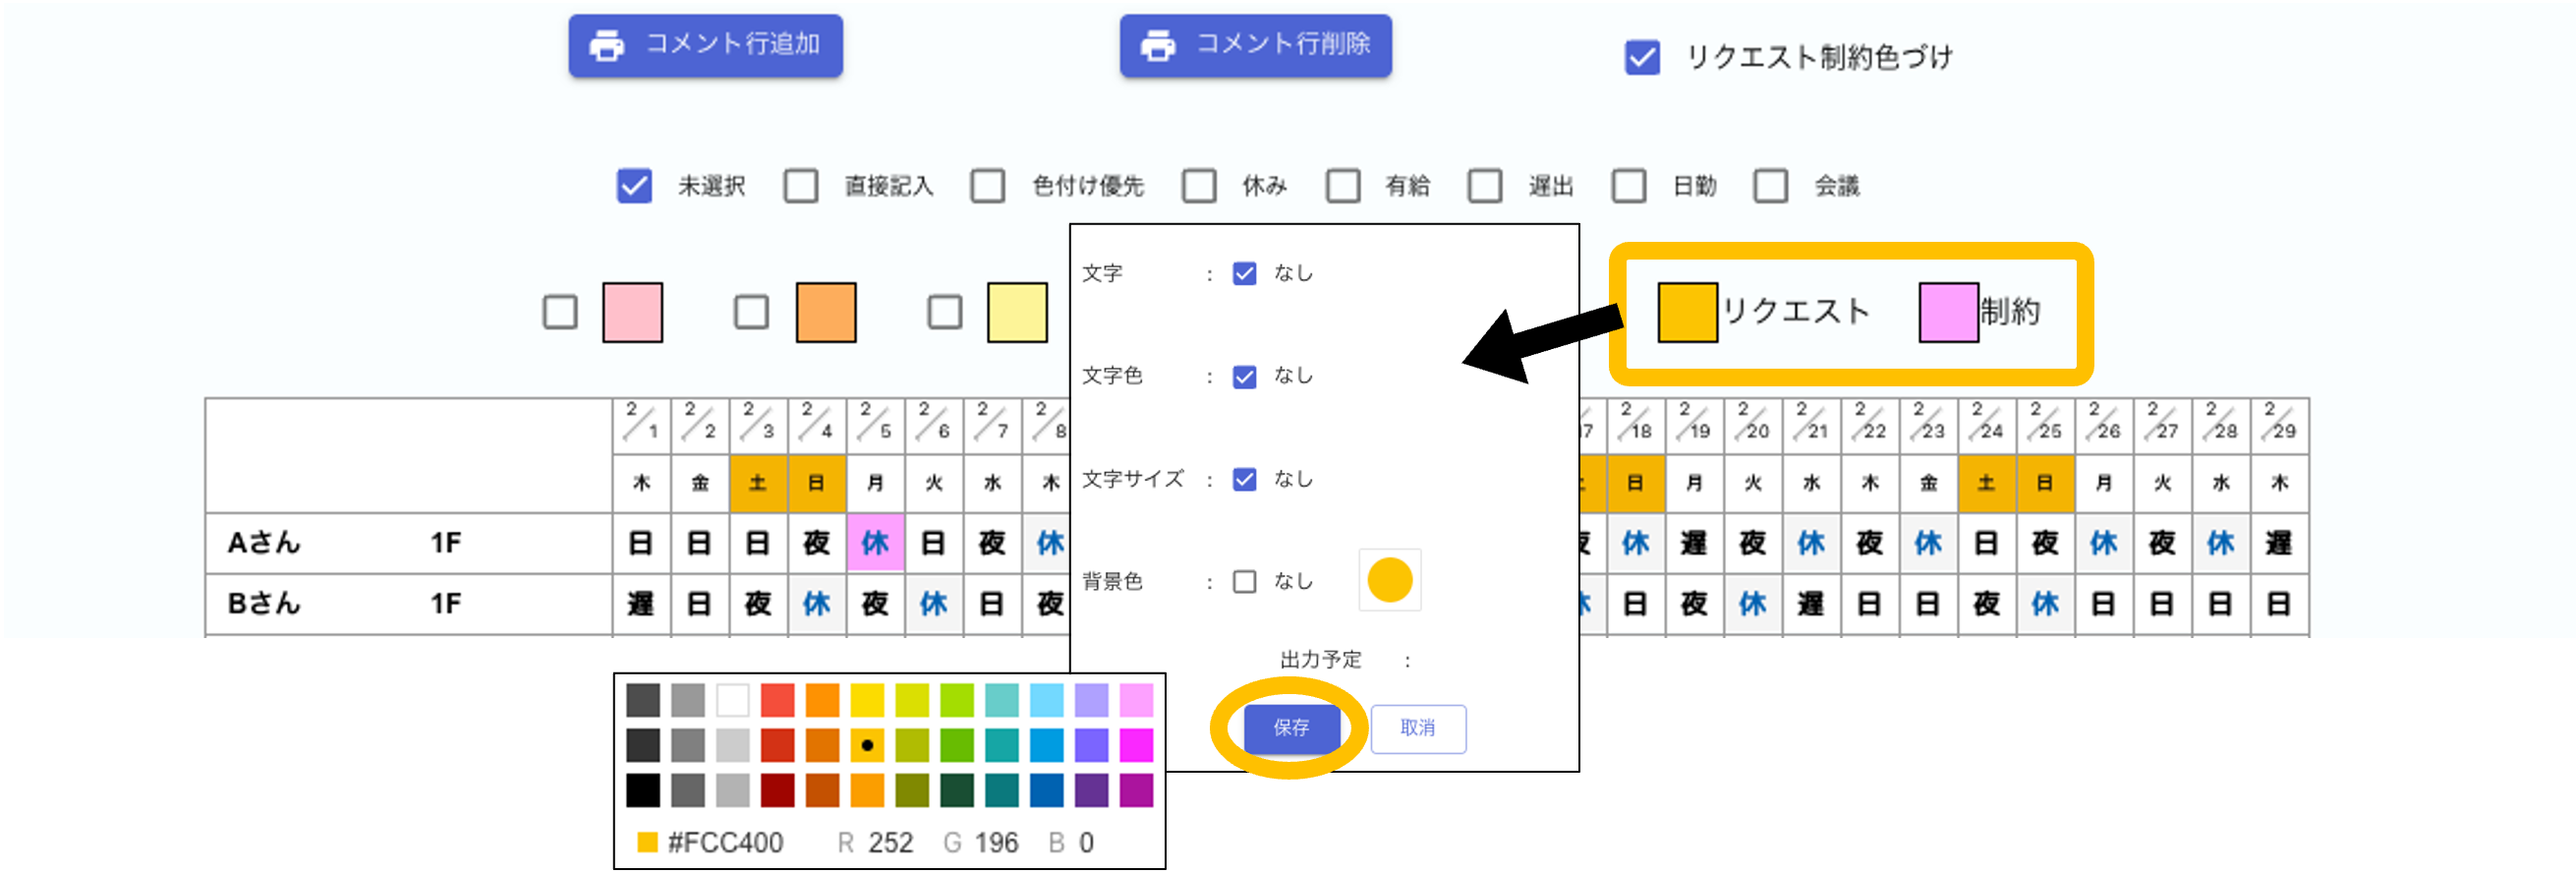
Task: Choose the black swatch in color palette
Action: [x=643, y=790]
